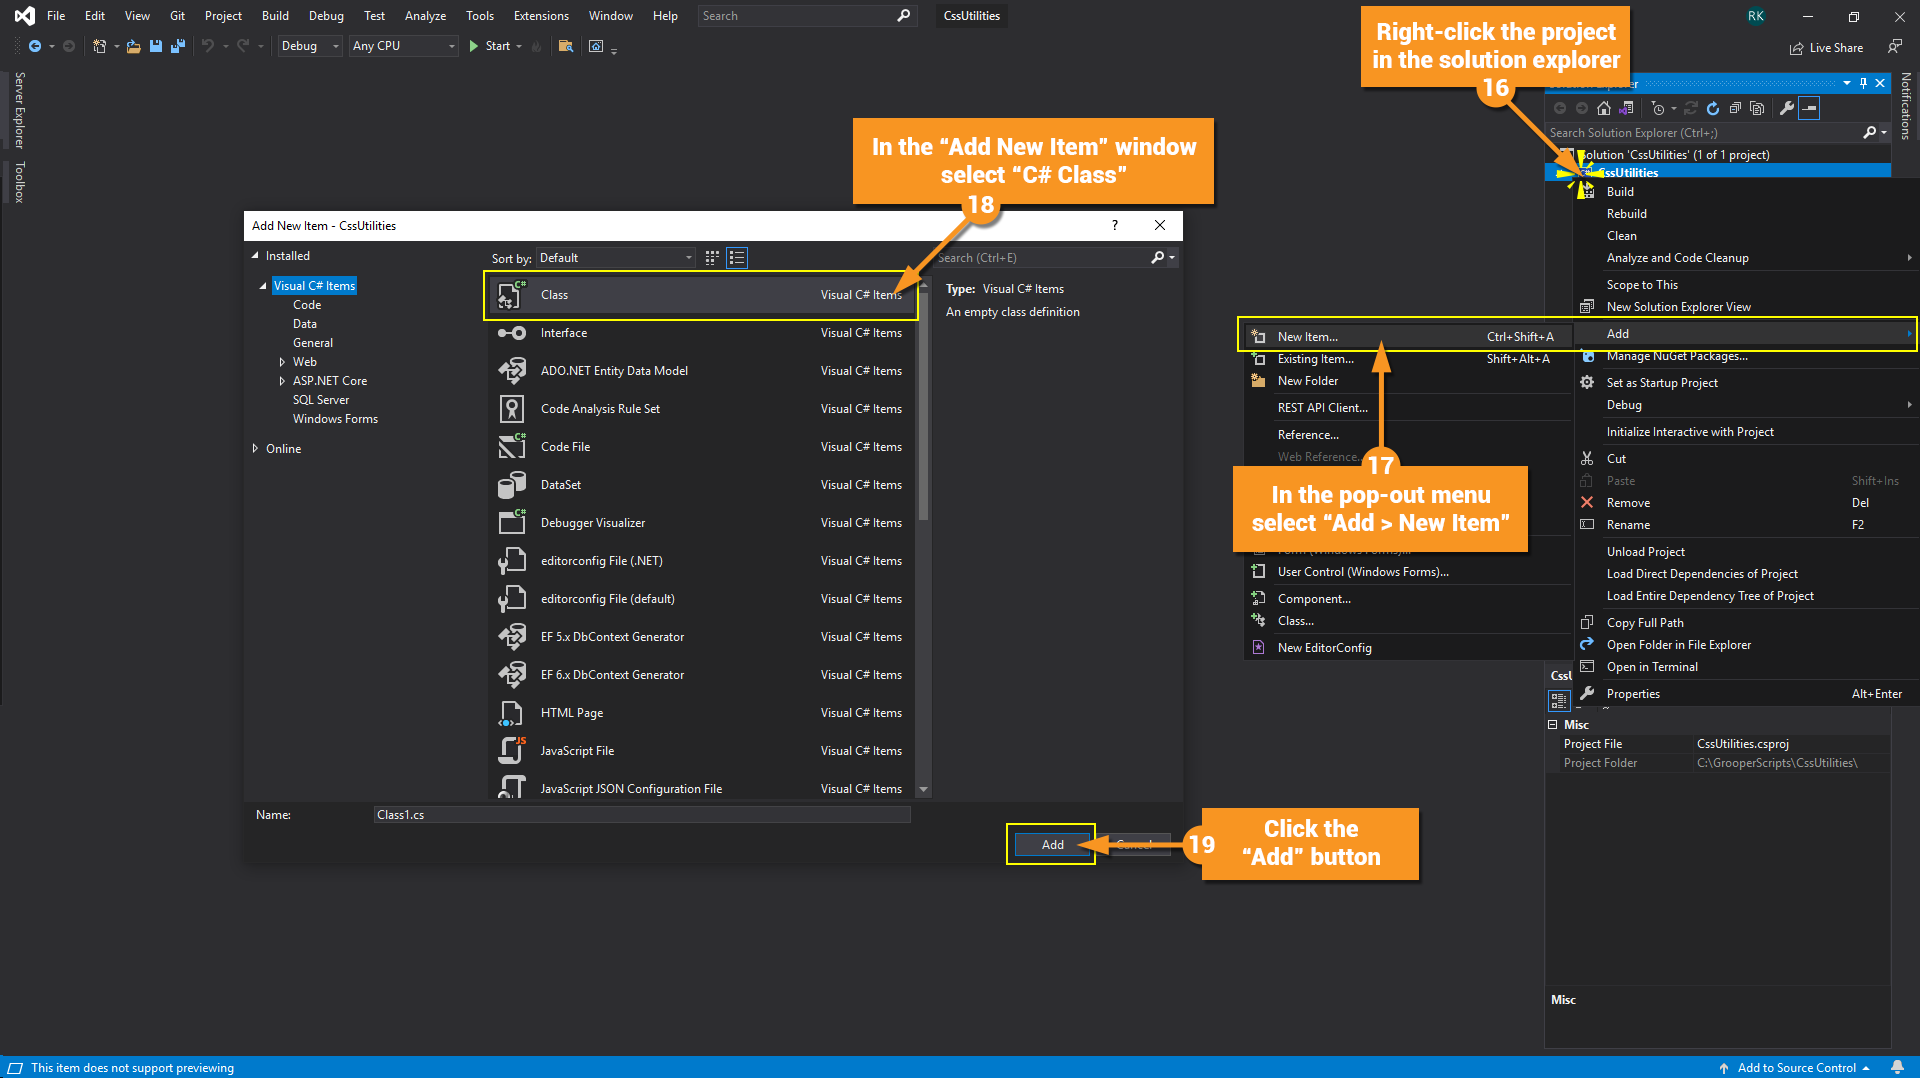Save the current file with the disk icon
1920x1078 pixels.
click(x=156, y=46)
